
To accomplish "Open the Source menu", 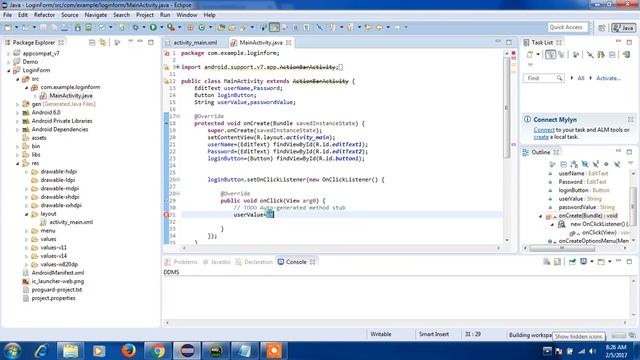I will point(70,15).
